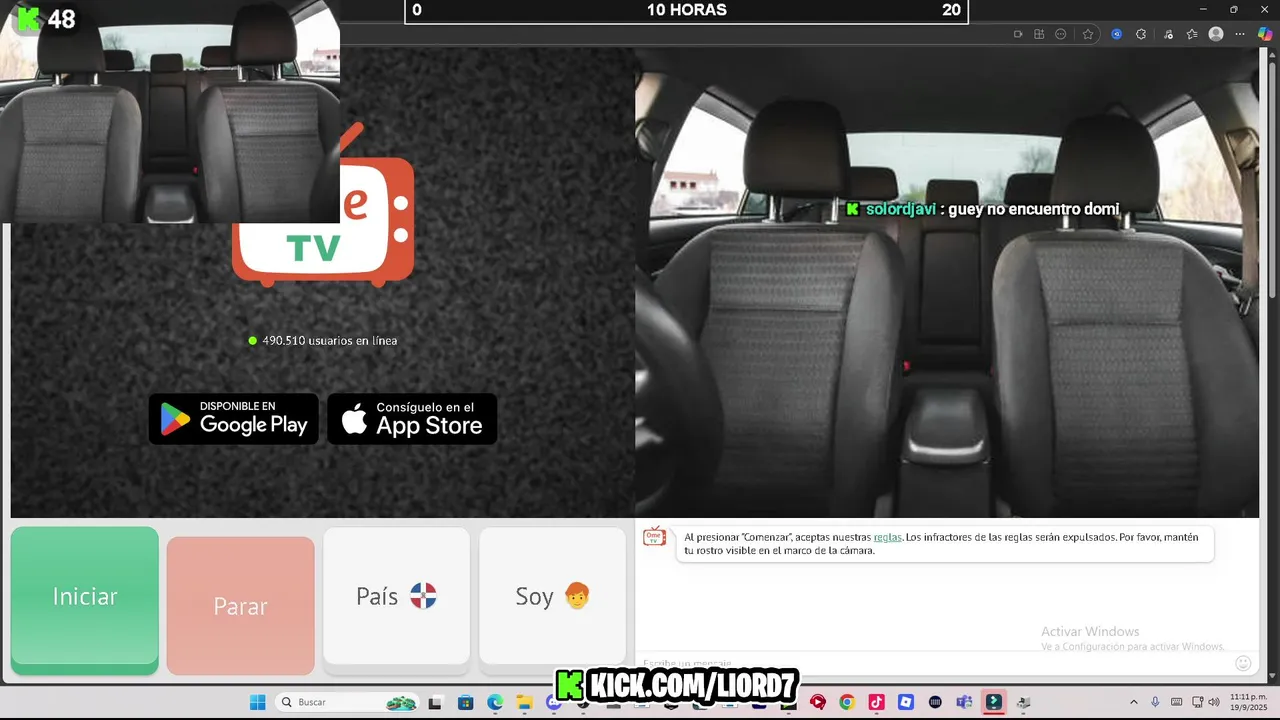The height and width of the screenshot is (720, 1280).
Task: Open TikTok from the taskbar
Action: click(876, 702)
